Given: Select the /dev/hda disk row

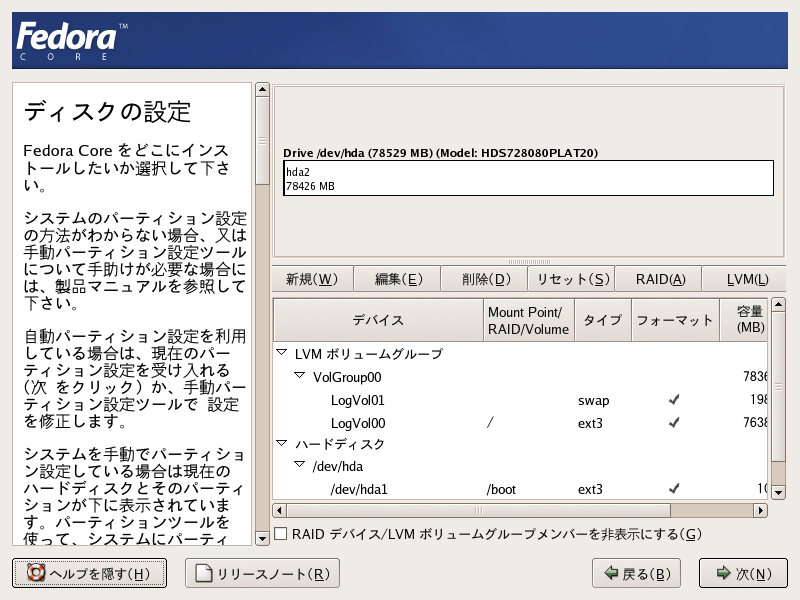Looking at the screenshot, I should [520, 466].
